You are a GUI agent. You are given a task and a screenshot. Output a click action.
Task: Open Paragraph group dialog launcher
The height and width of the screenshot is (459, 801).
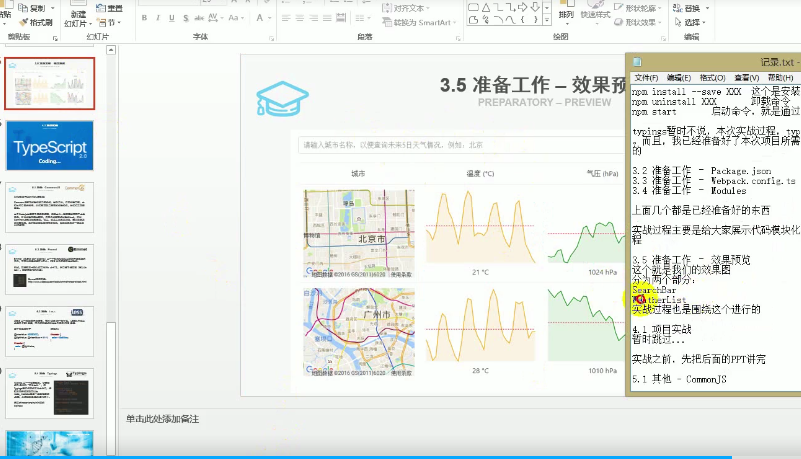point(458,38)
